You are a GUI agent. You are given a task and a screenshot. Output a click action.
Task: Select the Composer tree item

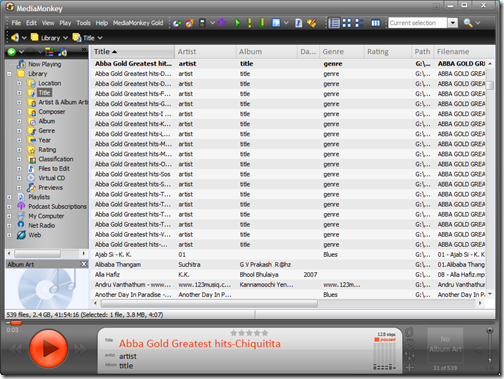[52, 112]
